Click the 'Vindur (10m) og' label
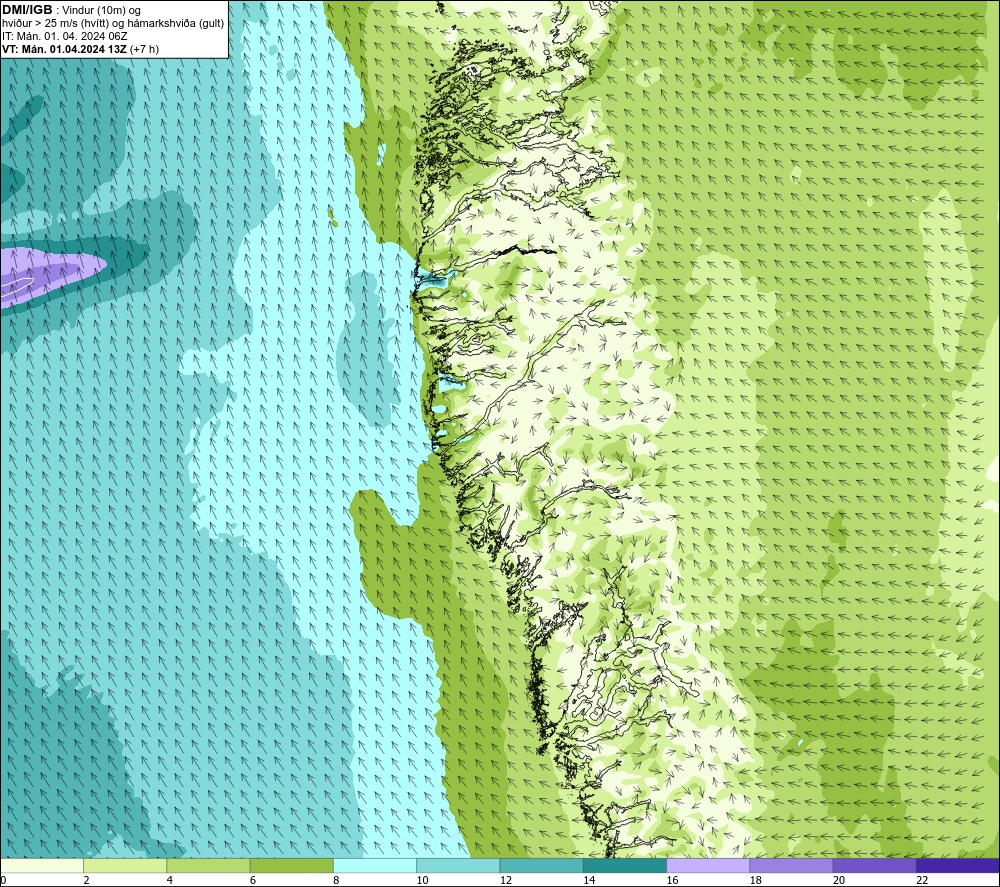 tap(101, 11)
